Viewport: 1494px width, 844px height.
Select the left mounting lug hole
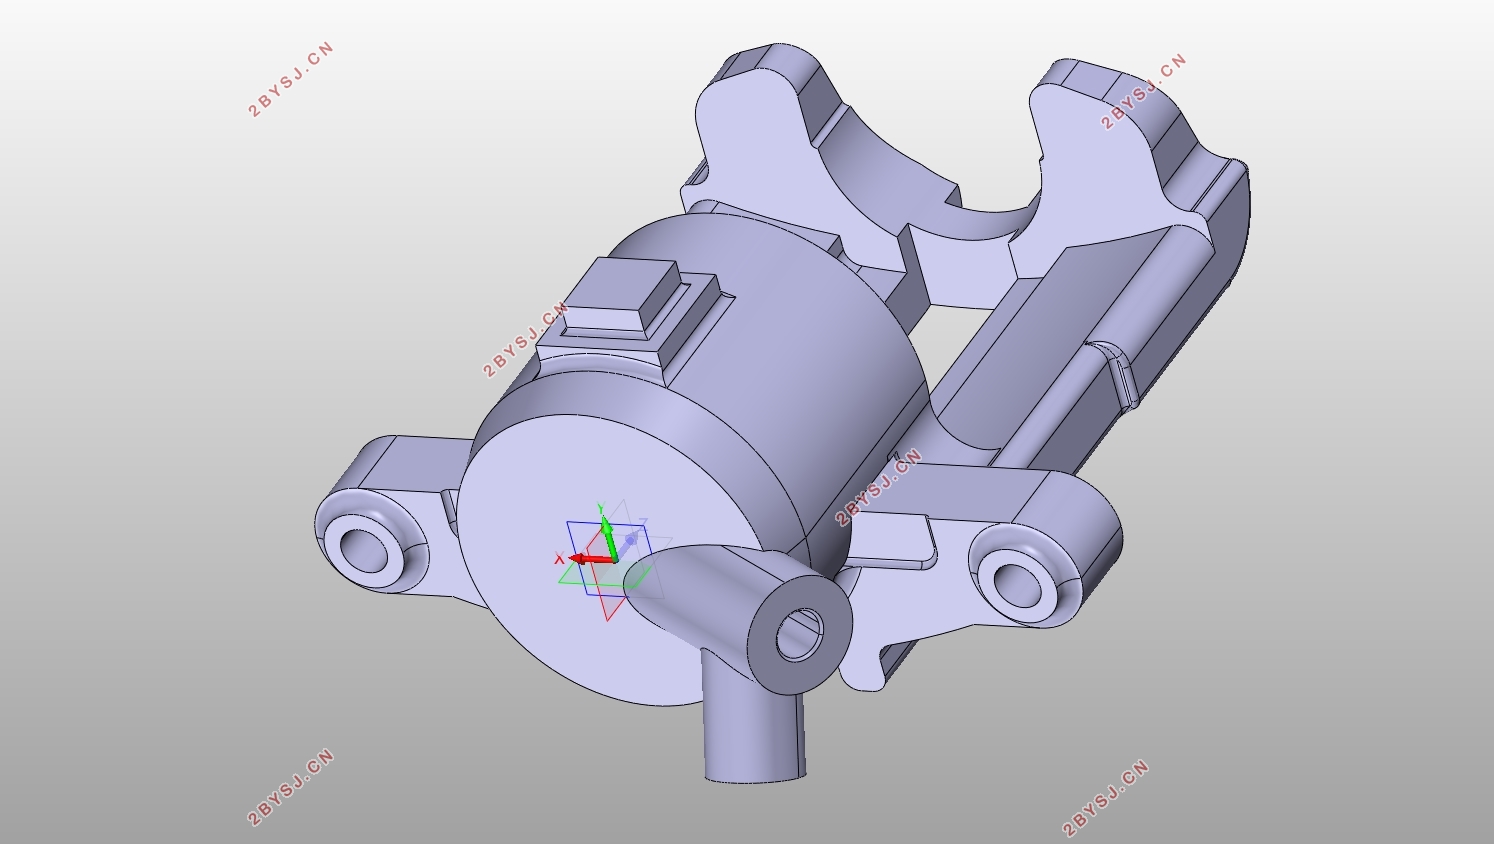point(361,548)
